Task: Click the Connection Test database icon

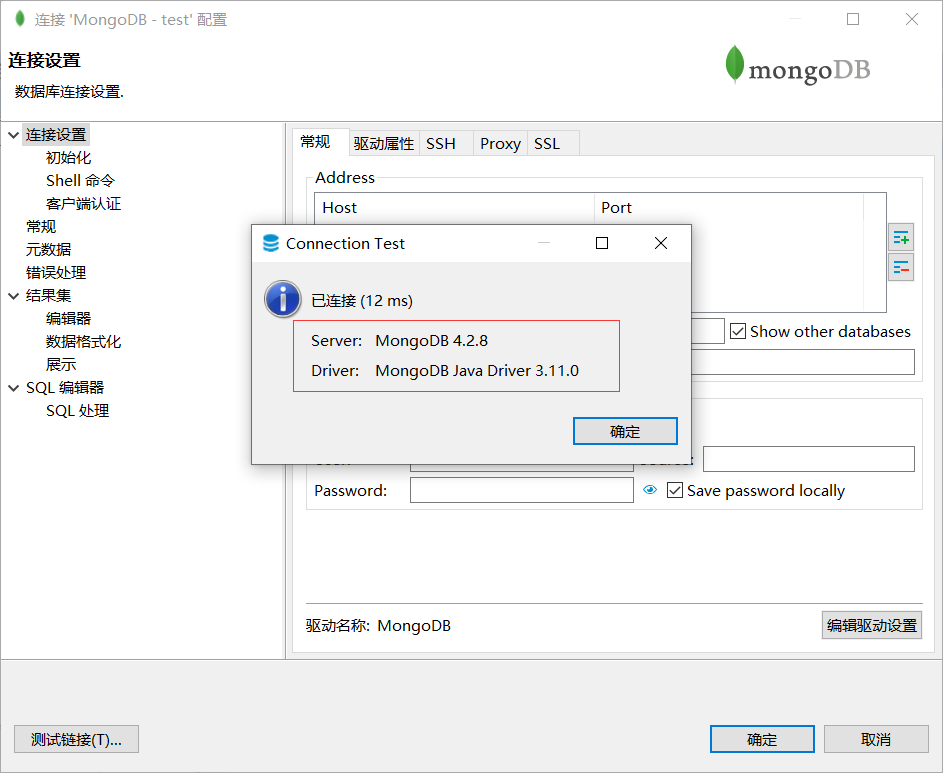Action: (x=271, y=243)
